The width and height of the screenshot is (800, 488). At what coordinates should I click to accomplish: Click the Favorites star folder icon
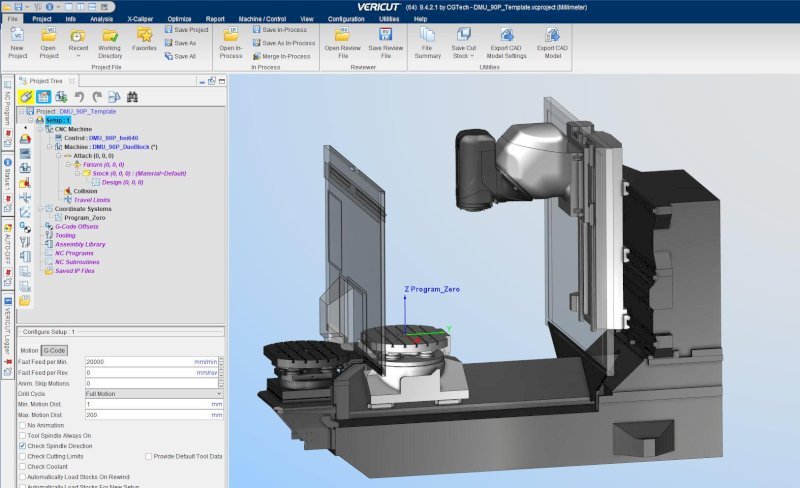tap(144, 35)
